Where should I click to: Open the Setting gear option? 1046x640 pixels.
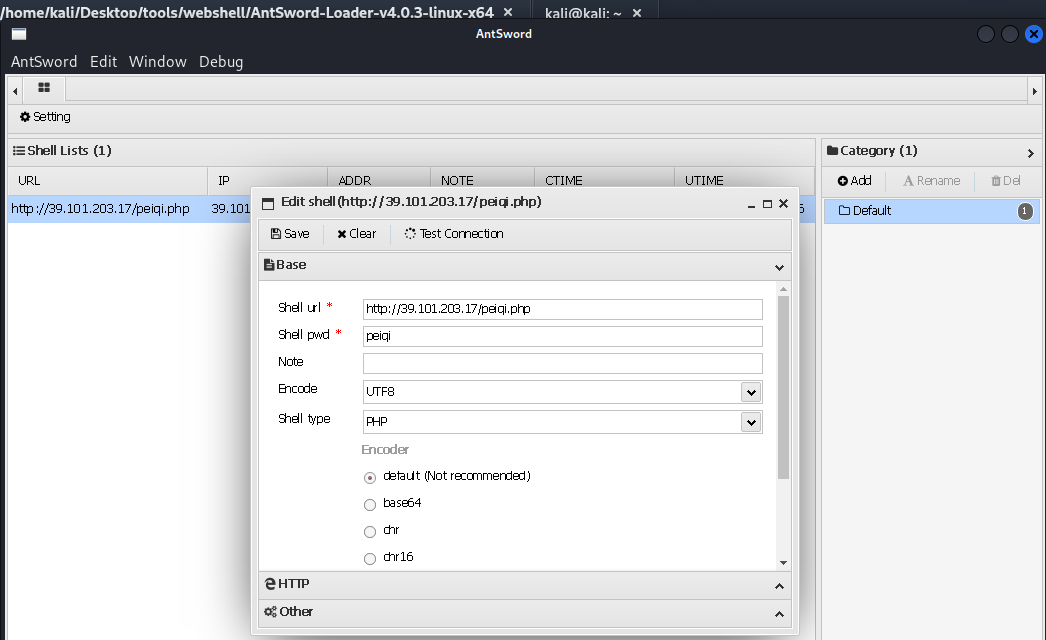[45, 117]
